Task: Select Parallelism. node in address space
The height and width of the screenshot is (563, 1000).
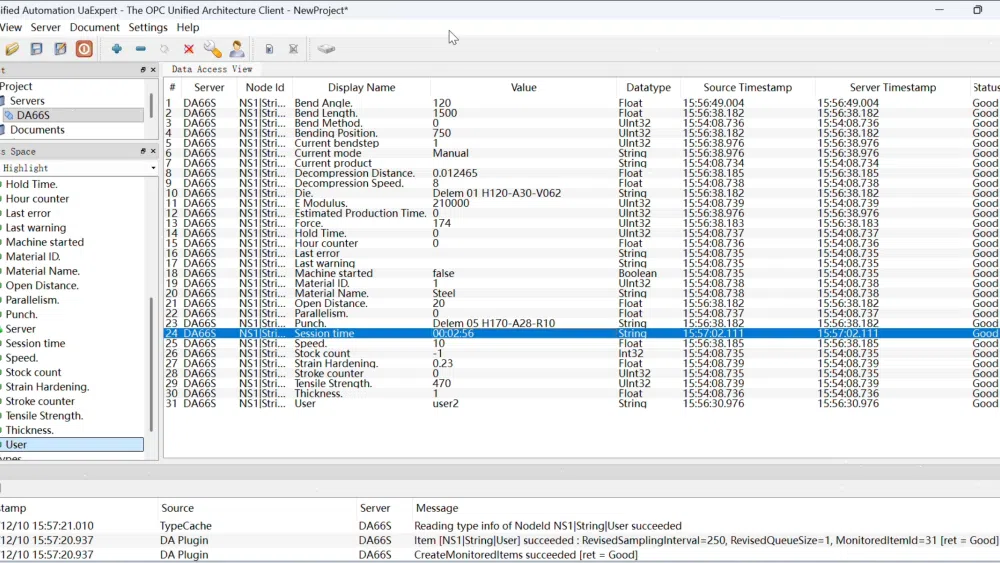Action: pos(32,300)
